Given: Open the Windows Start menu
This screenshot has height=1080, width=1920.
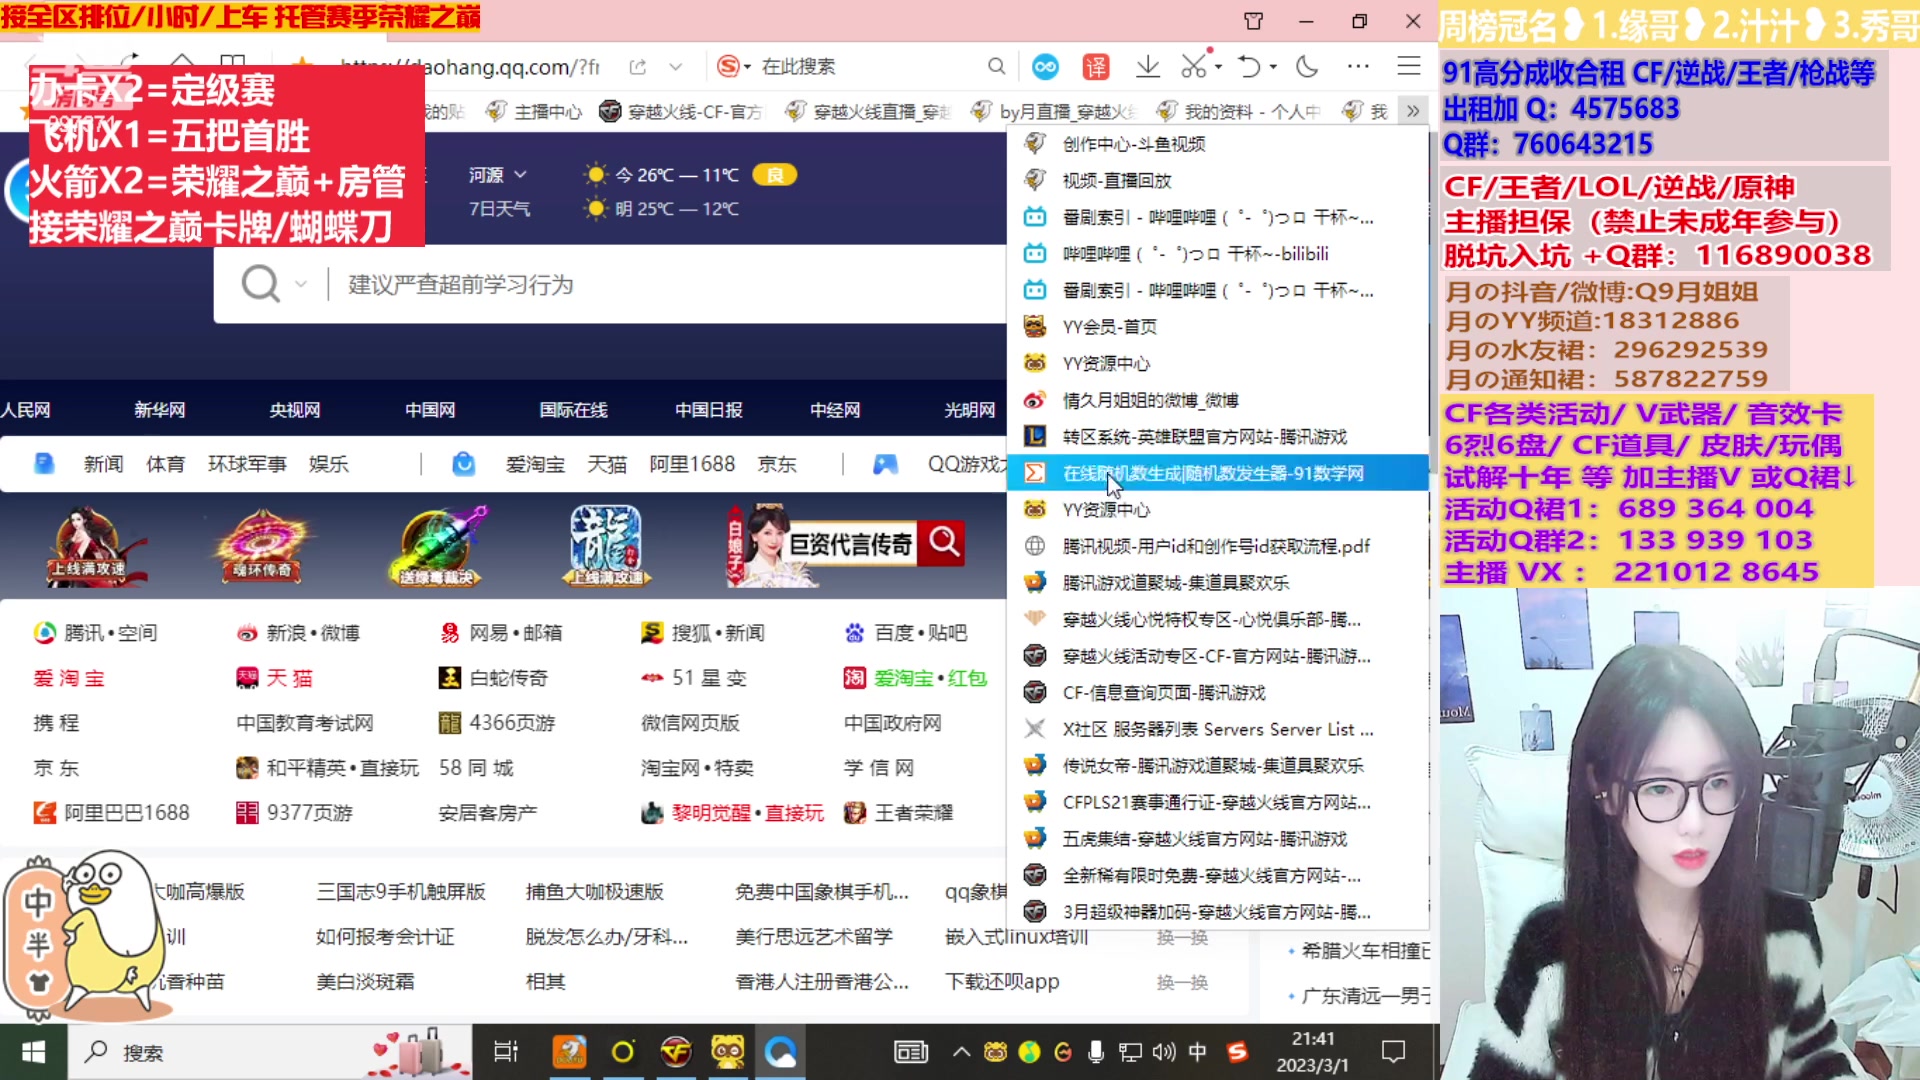Looking at the screenshot, I should pyautogui.click(x=33, y=1052).
